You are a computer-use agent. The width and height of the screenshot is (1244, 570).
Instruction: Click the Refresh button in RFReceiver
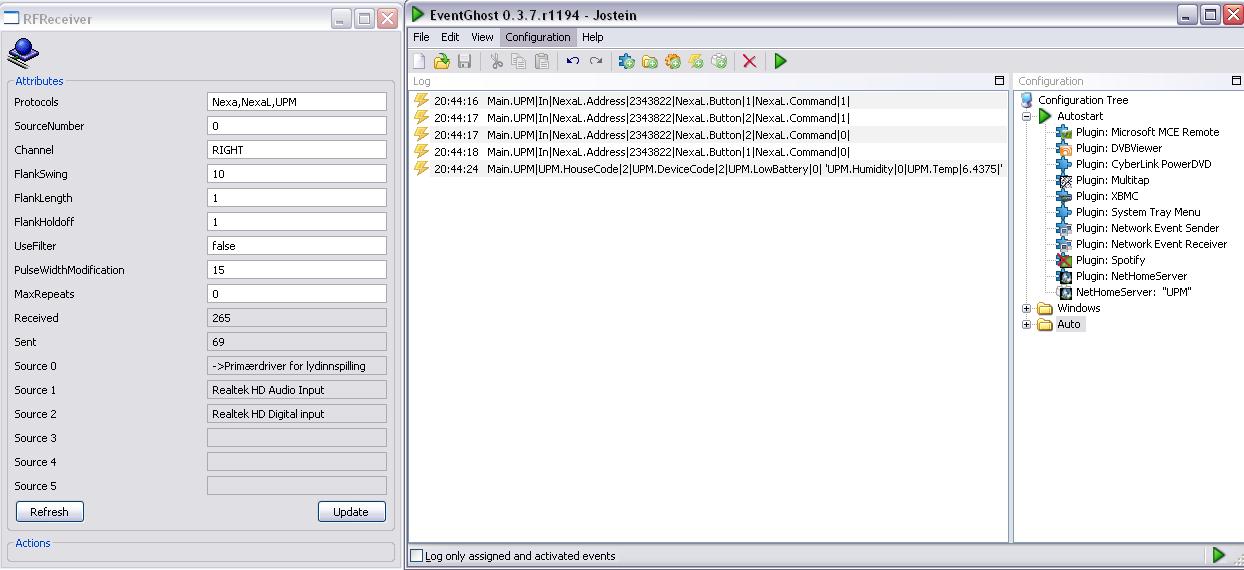click(x=50, y=511)
